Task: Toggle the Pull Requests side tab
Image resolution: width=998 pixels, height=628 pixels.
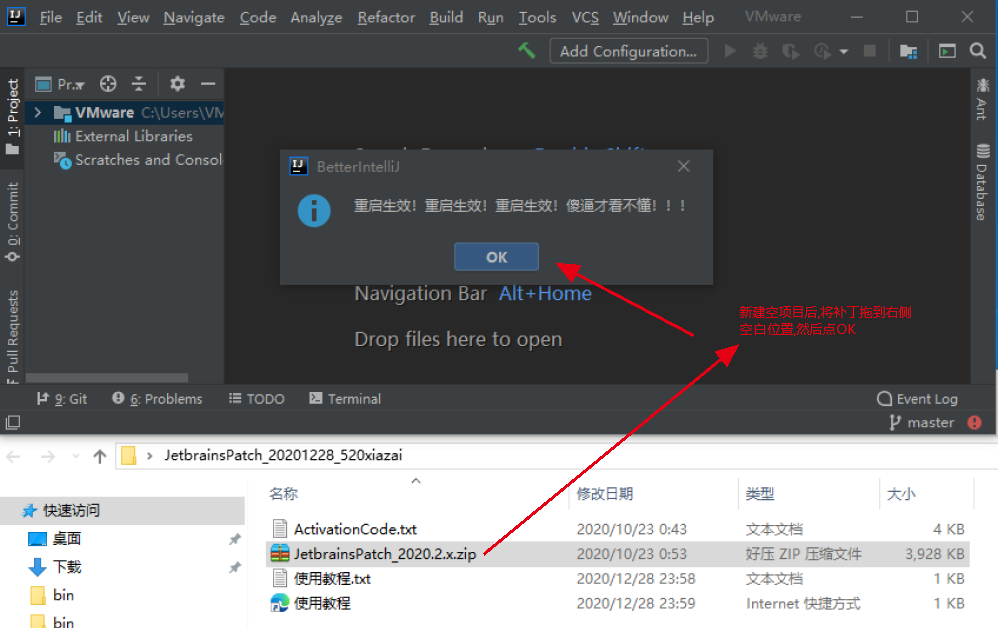Action: tap(12, 336)
